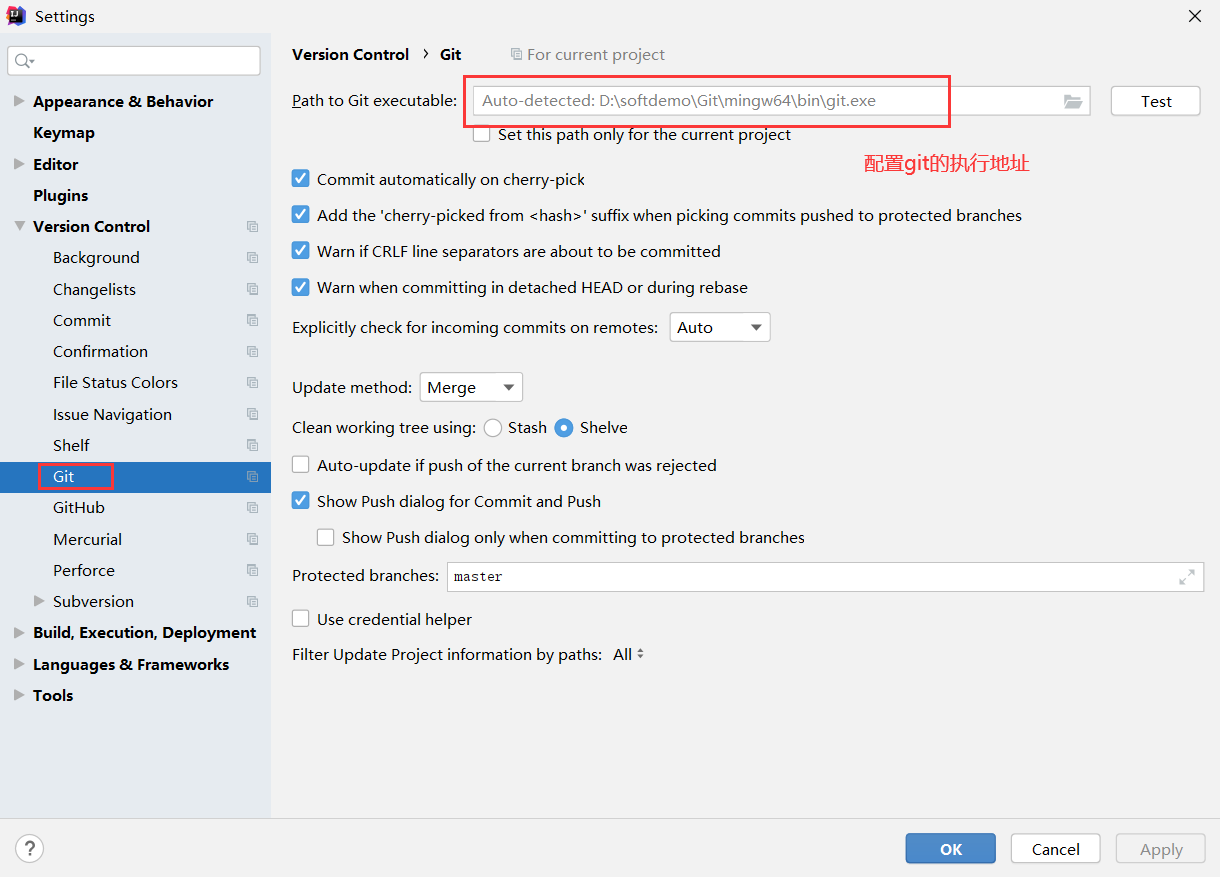Click the search magnifier icon in settings search
This screenshot has height=877, width=1220.
tap(24, 61)
